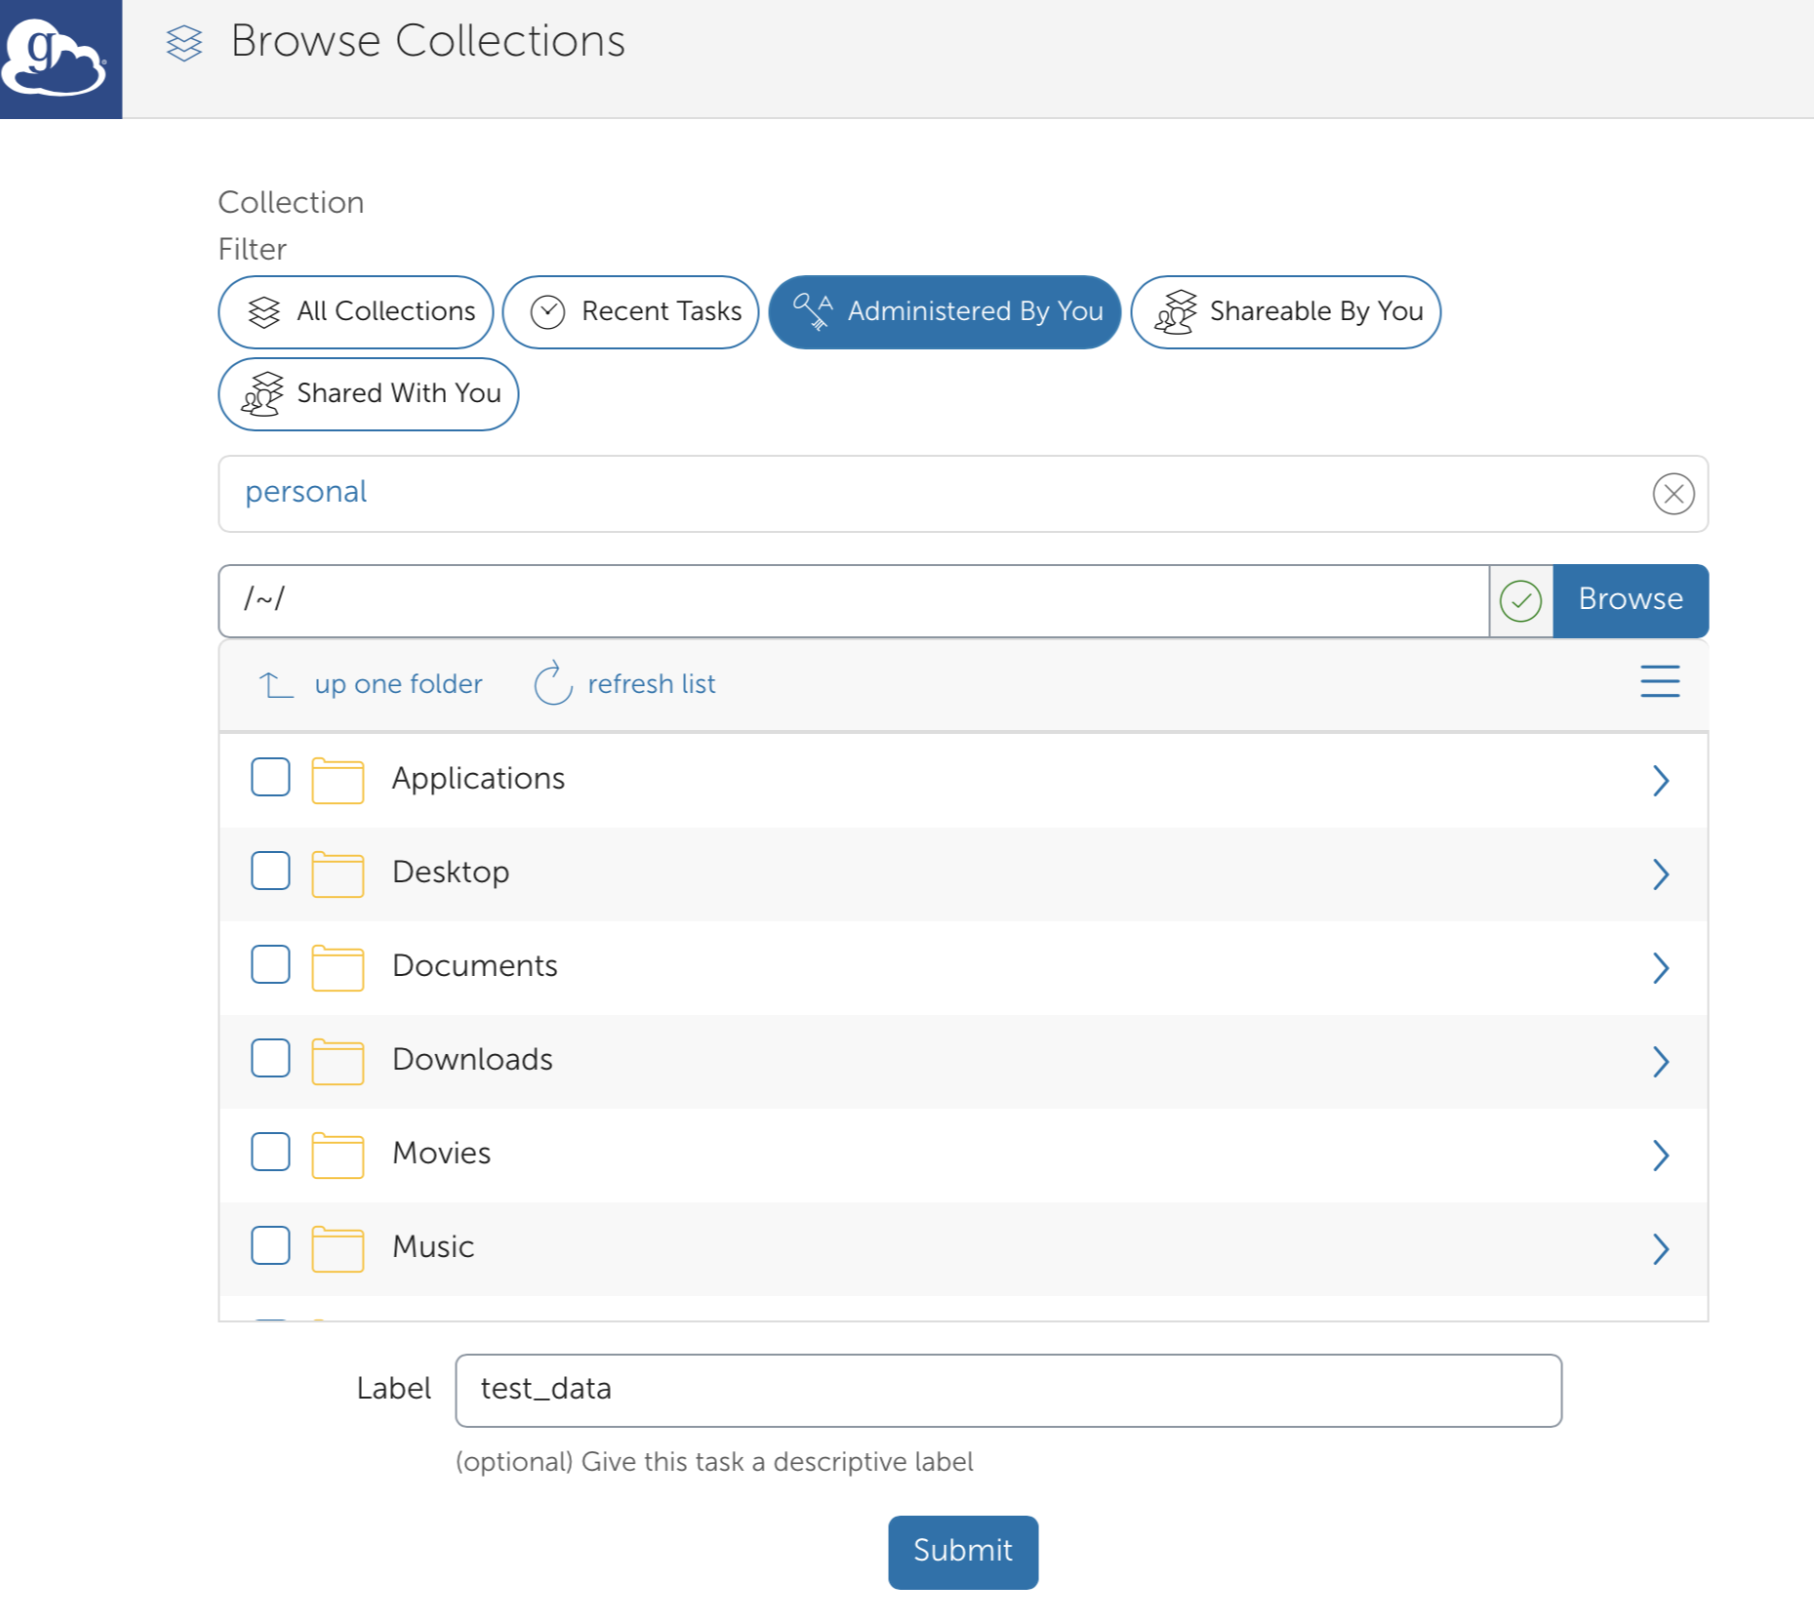The height and width of the screenshot is (1606, 1814).
Task: Select the Shared With You filter
Action: click(369, 394)
